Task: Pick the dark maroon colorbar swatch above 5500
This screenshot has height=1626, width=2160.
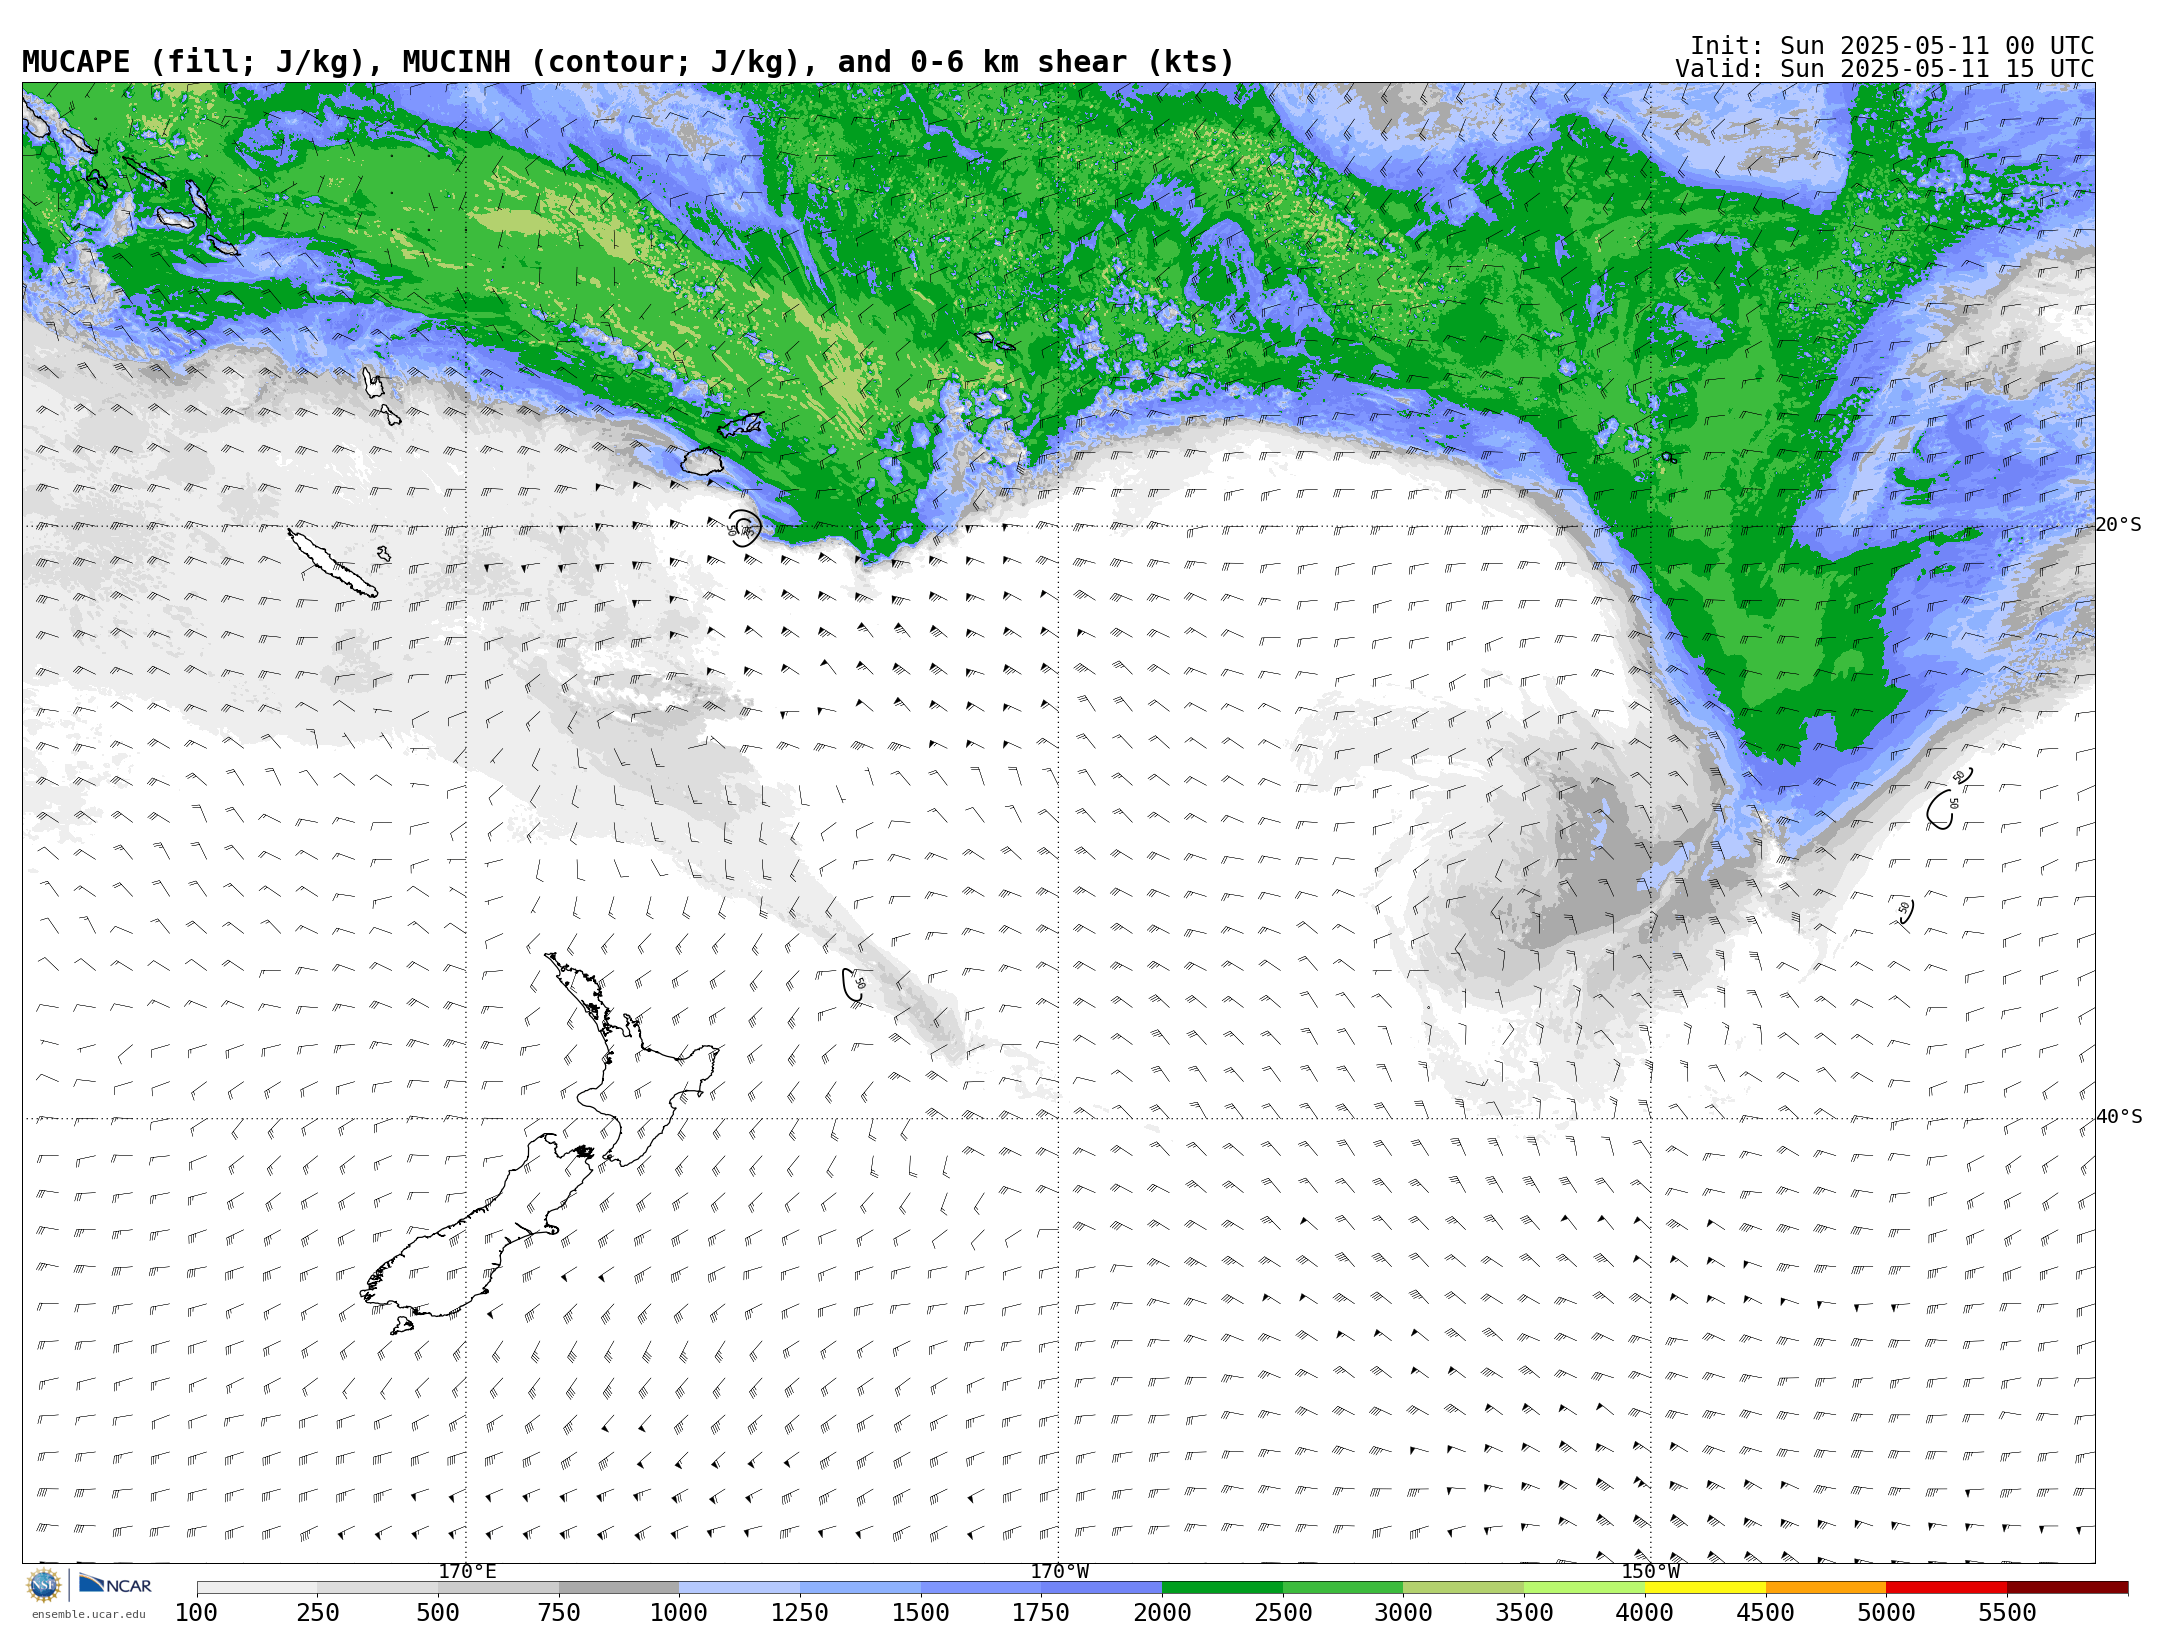Action: click(2067, 1588)
